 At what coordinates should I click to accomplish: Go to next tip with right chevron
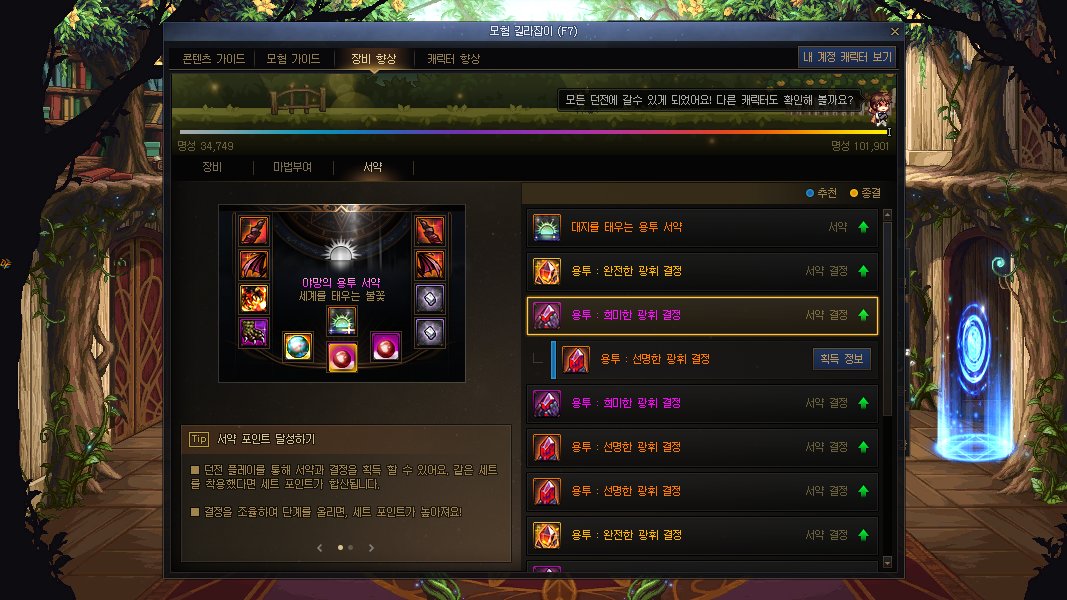(371, 548)
